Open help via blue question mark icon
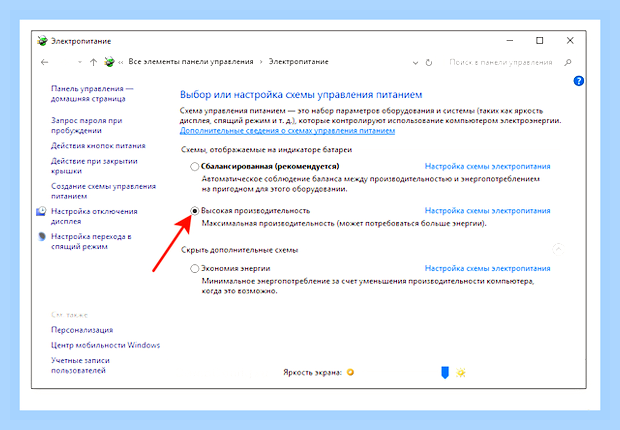This screenshot has width=620, height=430. (578, 81)
